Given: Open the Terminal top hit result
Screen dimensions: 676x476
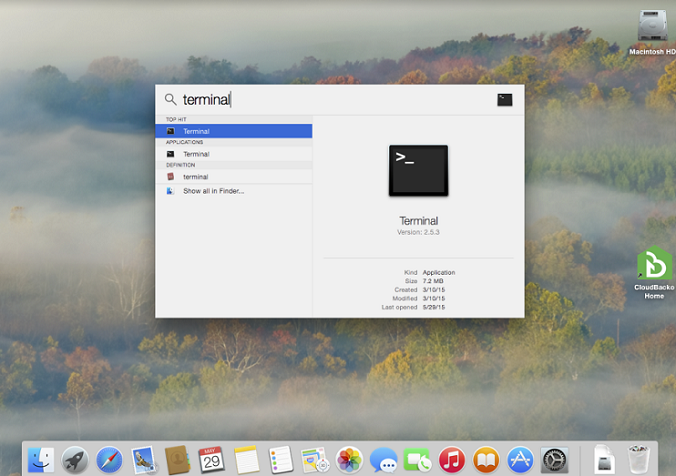Looking at the screenshot, I should (x=196, y=131).
